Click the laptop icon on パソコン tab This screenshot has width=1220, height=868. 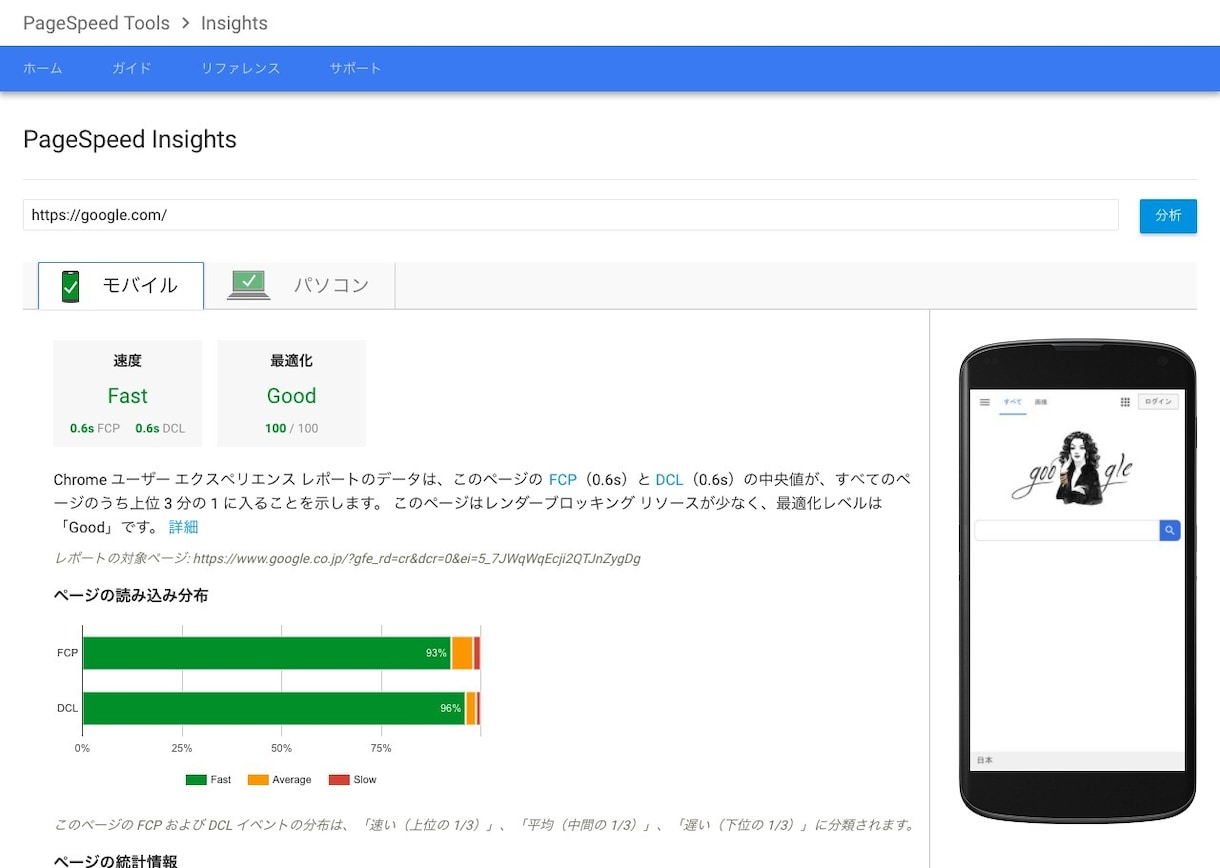click(249, 285)
